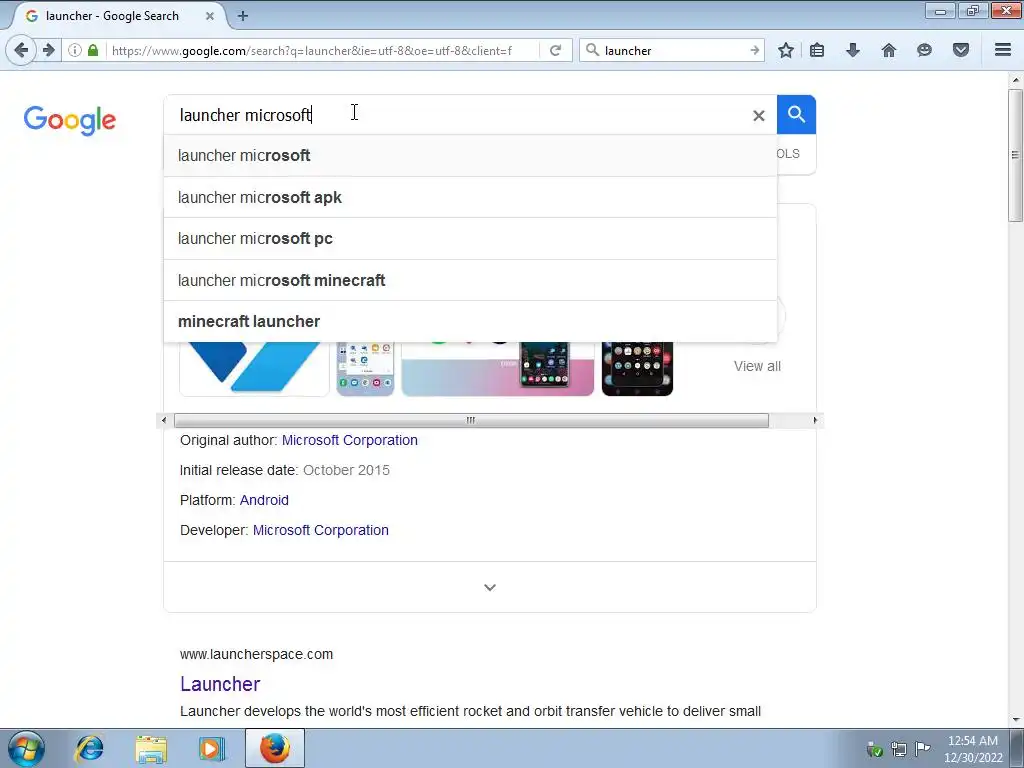
Task: Open the dark phone screenshot thumbnail
Action: click(x=637, y=369)
